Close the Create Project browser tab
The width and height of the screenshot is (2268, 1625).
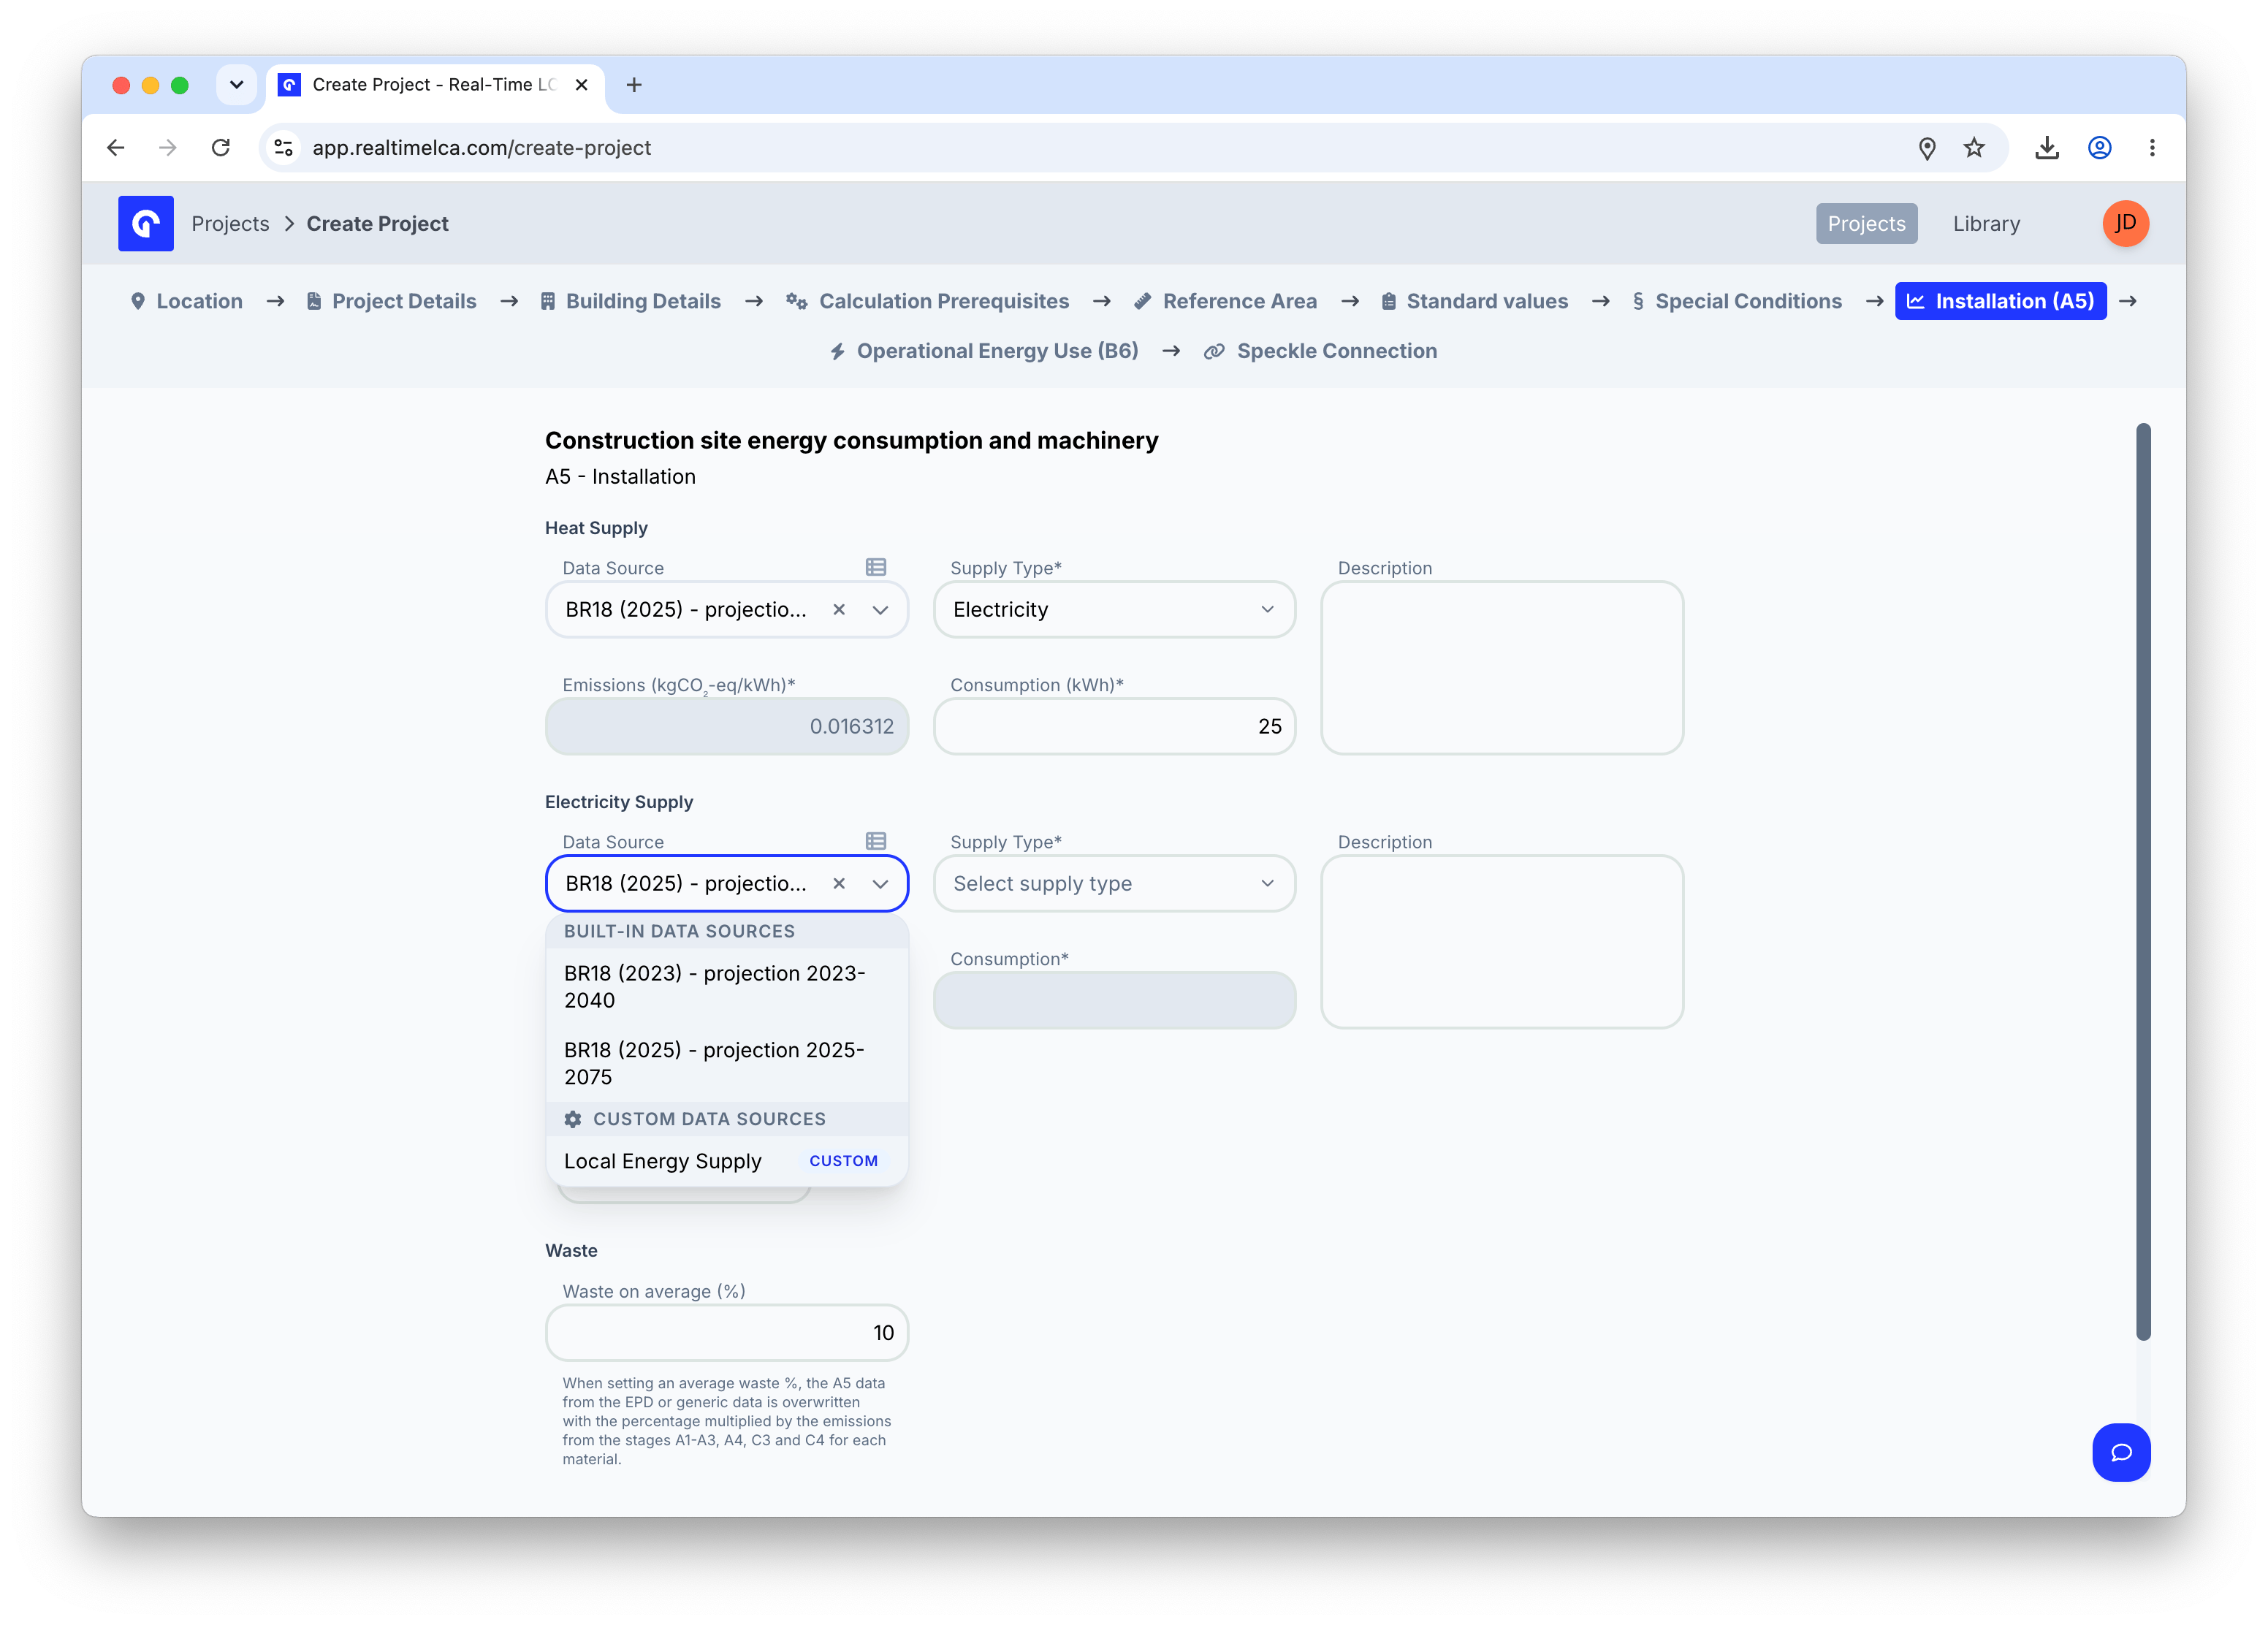[x=581, y=85]
